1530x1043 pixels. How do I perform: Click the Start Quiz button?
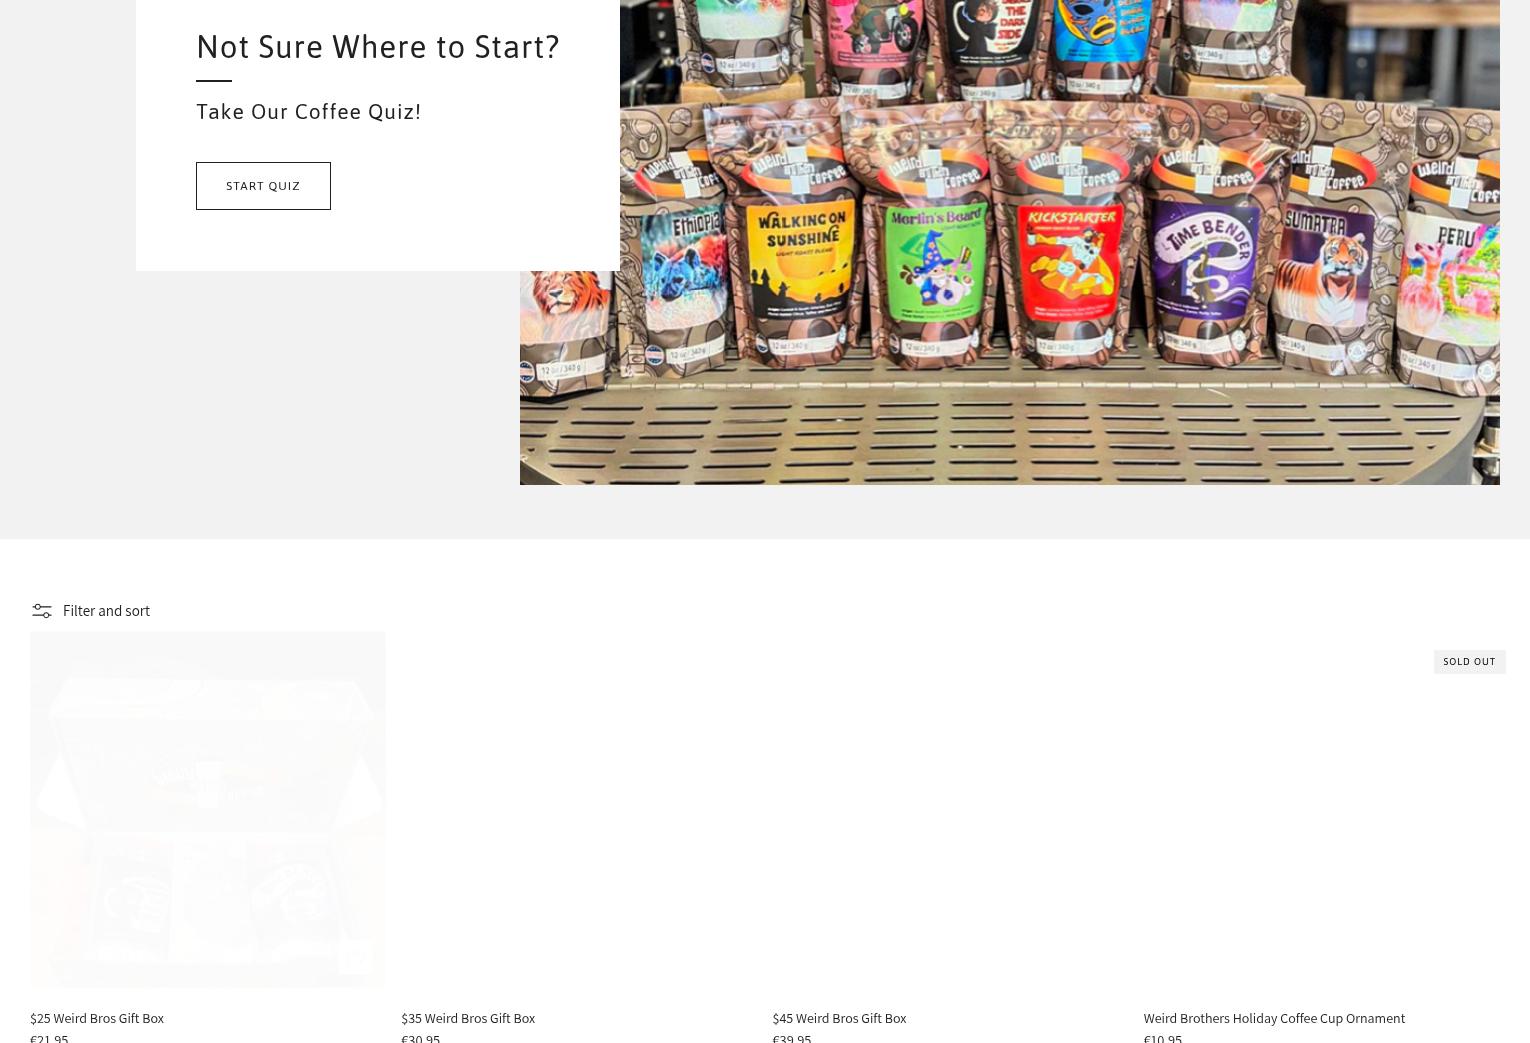click(x=263, y=186)
